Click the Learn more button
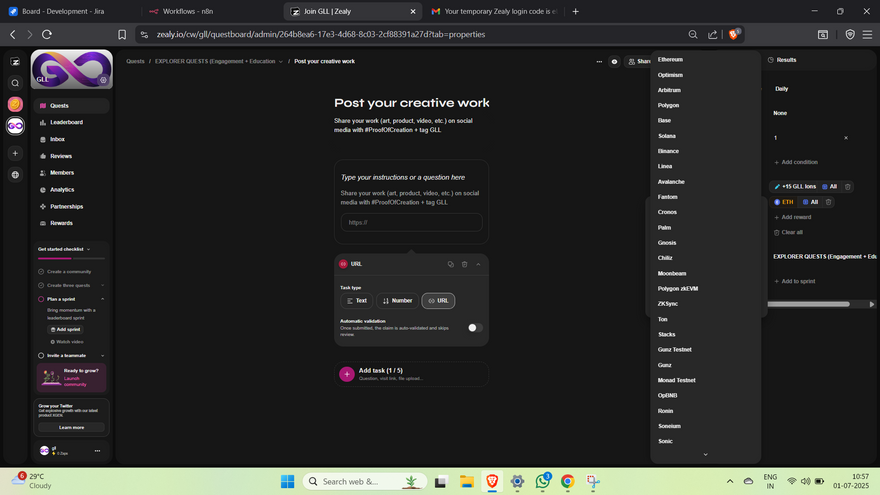The image size is (880, 495). [72, 427]
